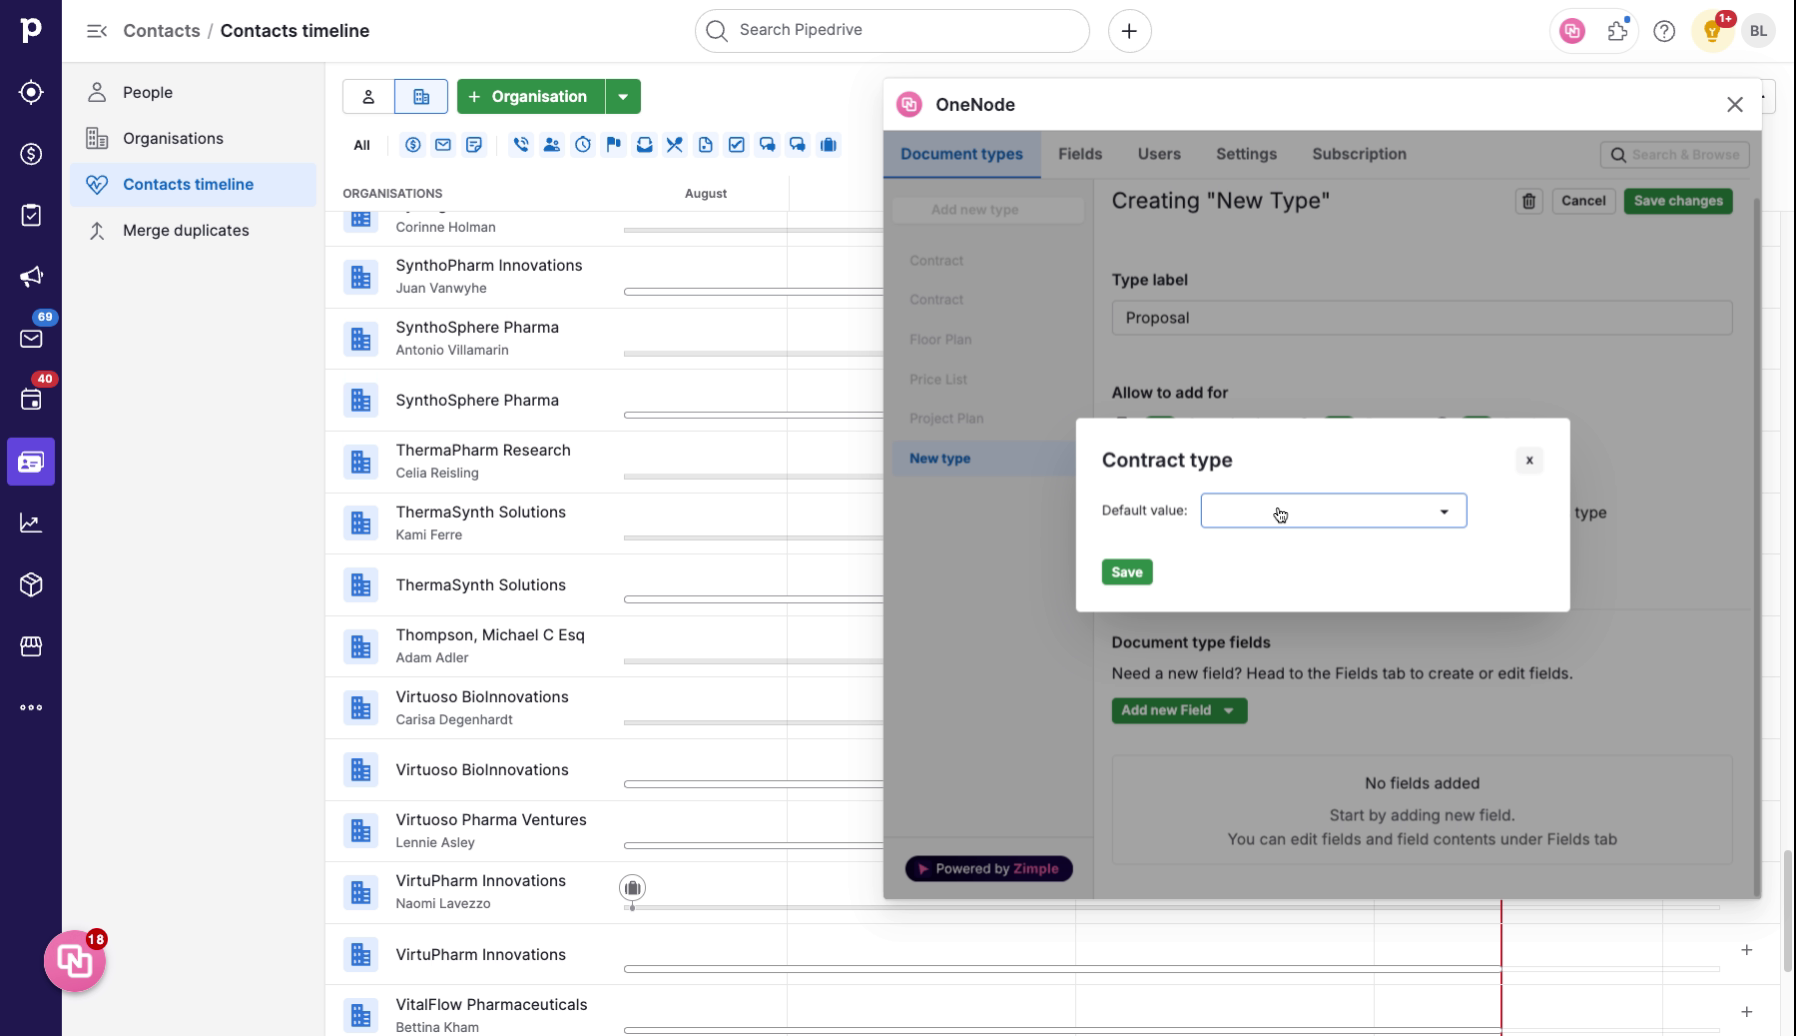This screenshot has width=1796, height=1036.
Task: Open Organisations in the Contacts menu
Action: click(193, 138)
